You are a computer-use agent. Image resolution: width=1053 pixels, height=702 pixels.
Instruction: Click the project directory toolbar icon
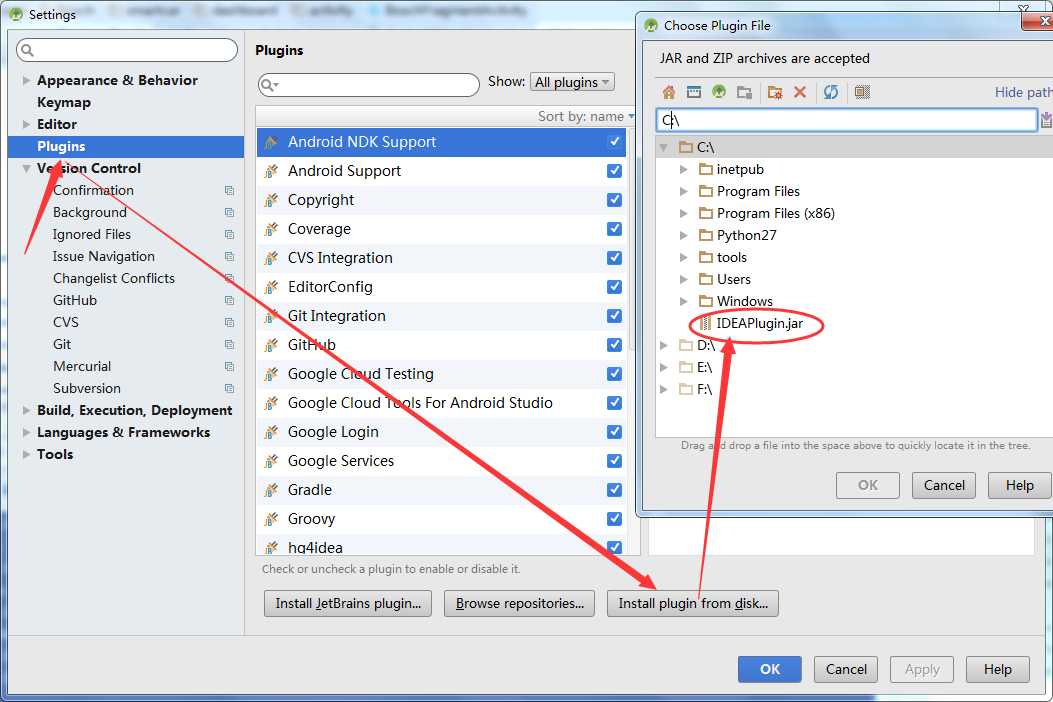[x=719, y=92]
